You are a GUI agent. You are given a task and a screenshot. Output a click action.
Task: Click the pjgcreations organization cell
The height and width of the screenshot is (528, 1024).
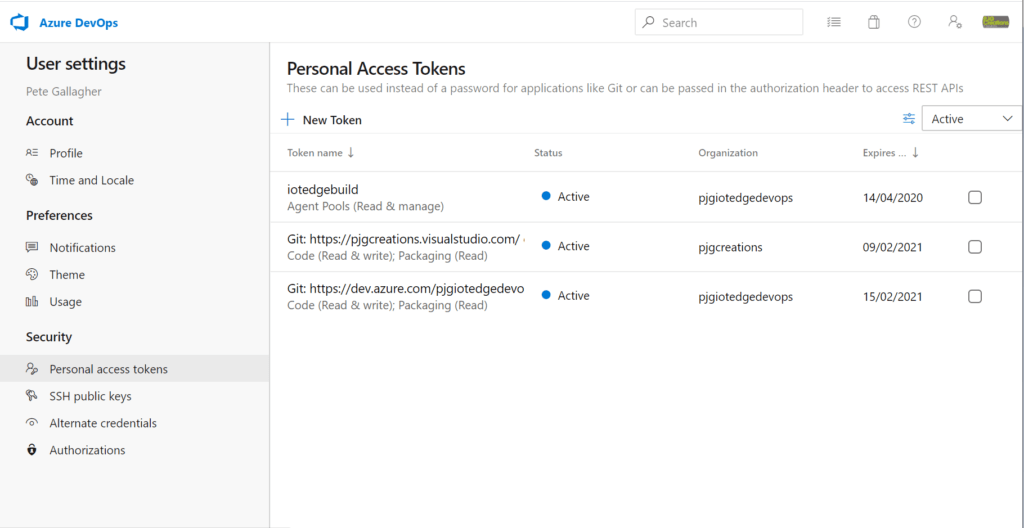(730, 247)
